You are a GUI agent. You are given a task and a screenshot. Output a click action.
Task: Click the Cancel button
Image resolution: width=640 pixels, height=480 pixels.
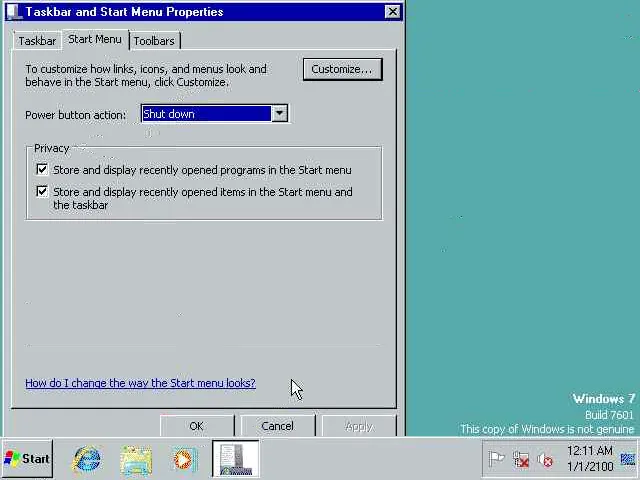(x=278, y=426)
